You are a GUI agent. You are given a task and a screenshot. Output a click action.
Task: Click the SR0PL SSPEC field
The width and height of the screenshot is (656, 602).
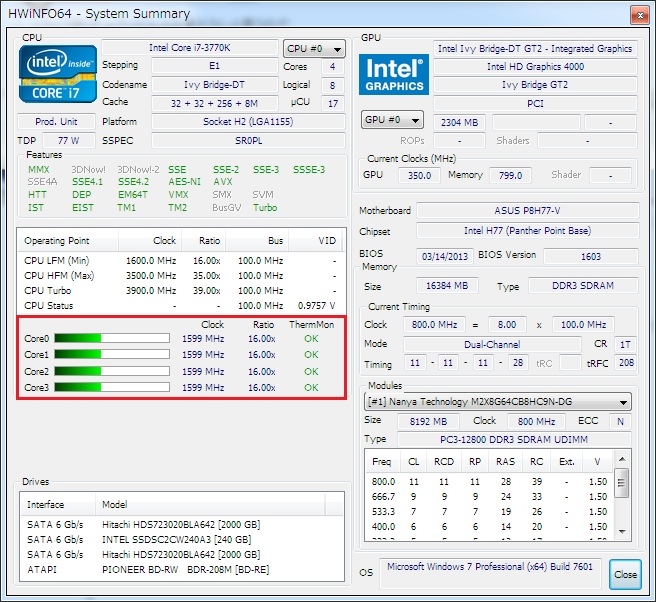click(248, 141)
